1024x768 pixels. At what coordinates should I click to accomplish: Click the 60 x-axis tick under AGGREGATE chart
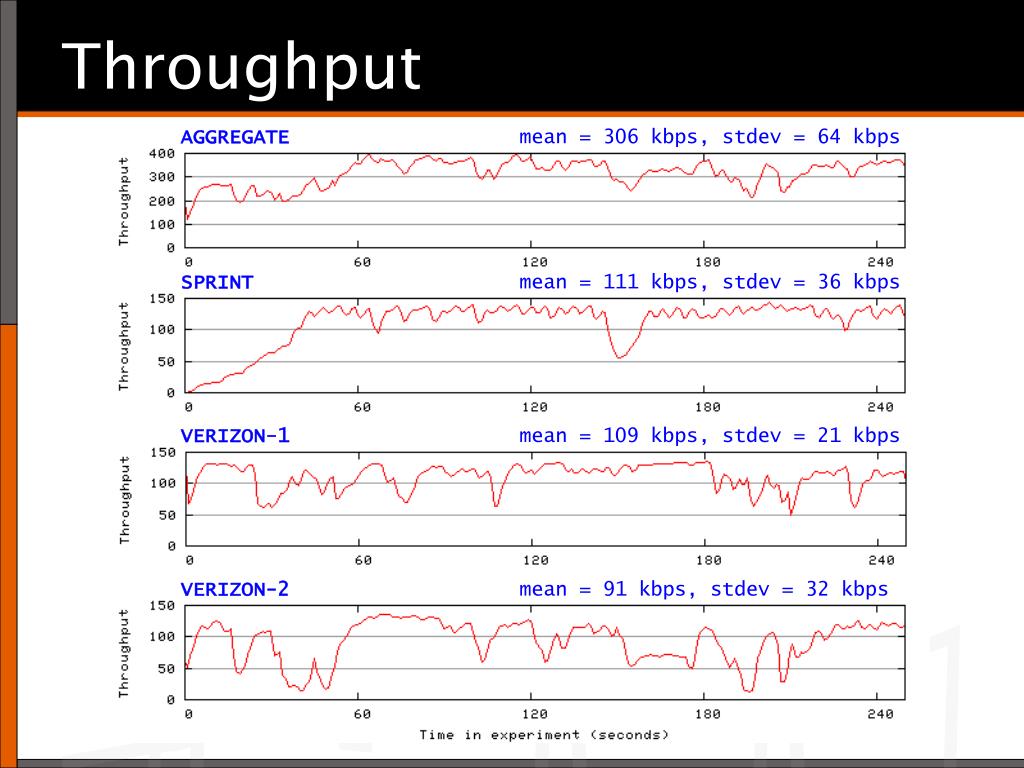pyautogui.click(x=362, y=262)
